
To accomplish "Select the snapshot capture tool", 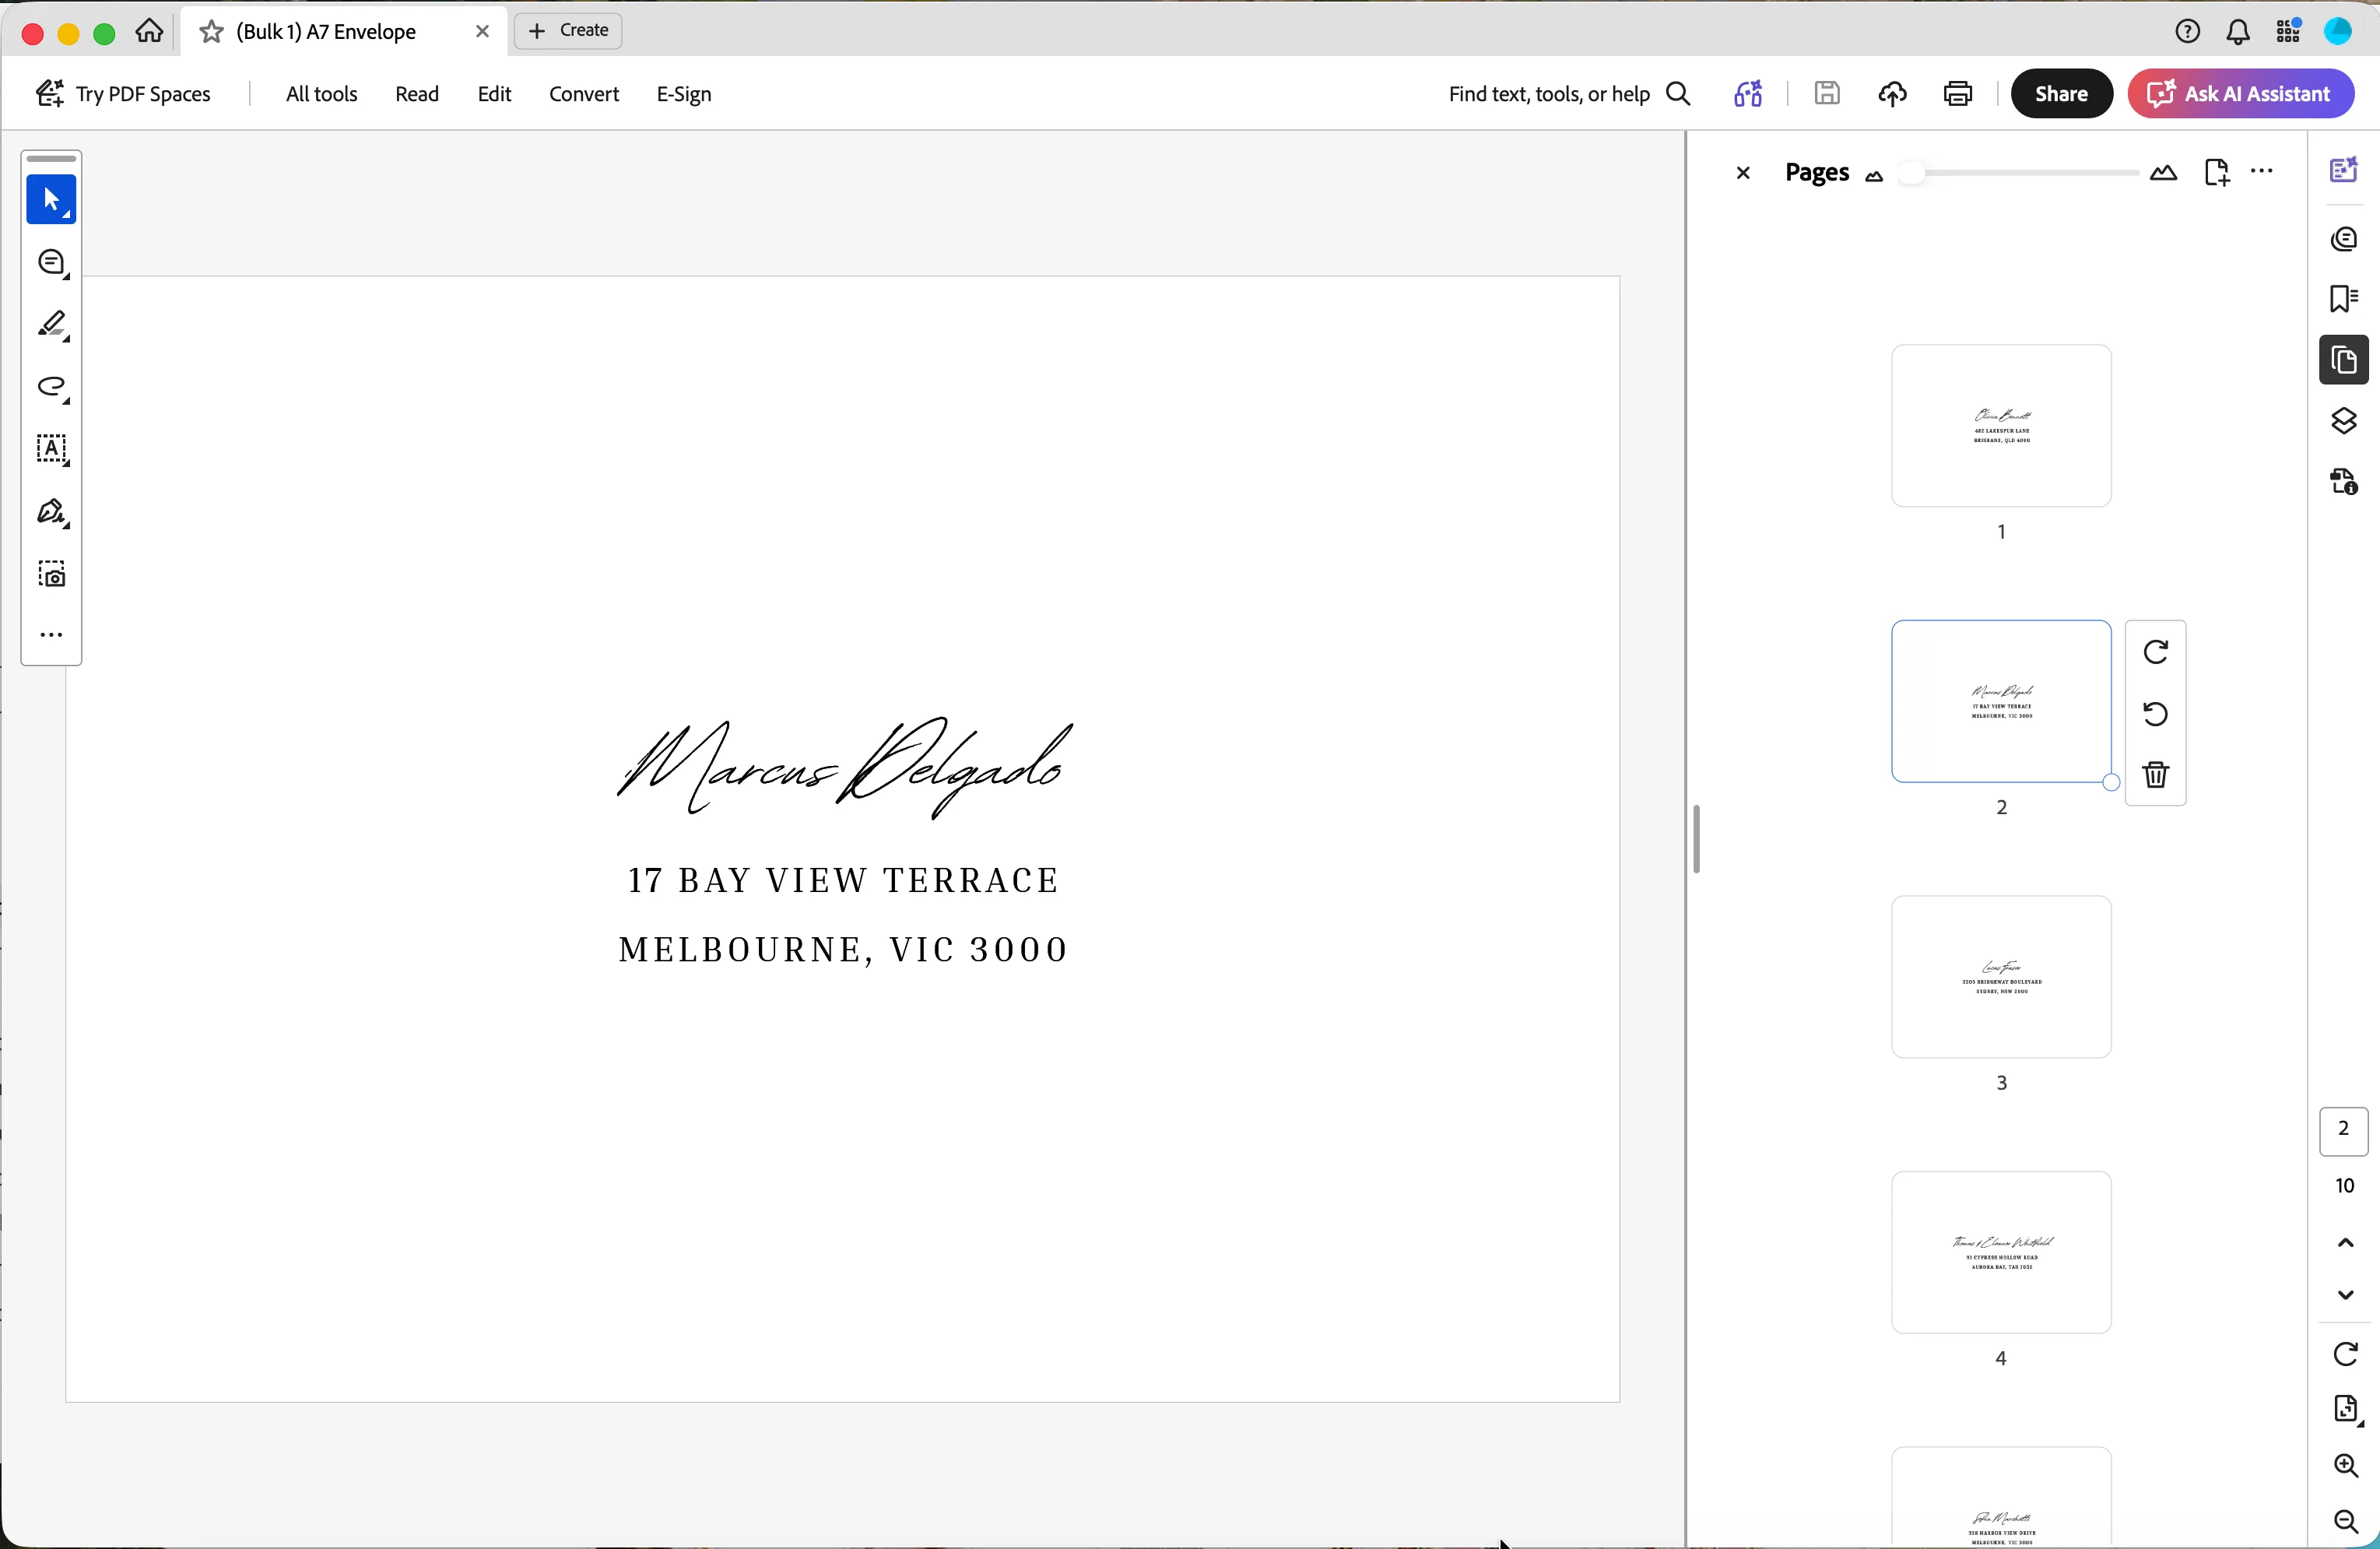I will (x=51, y=575).
